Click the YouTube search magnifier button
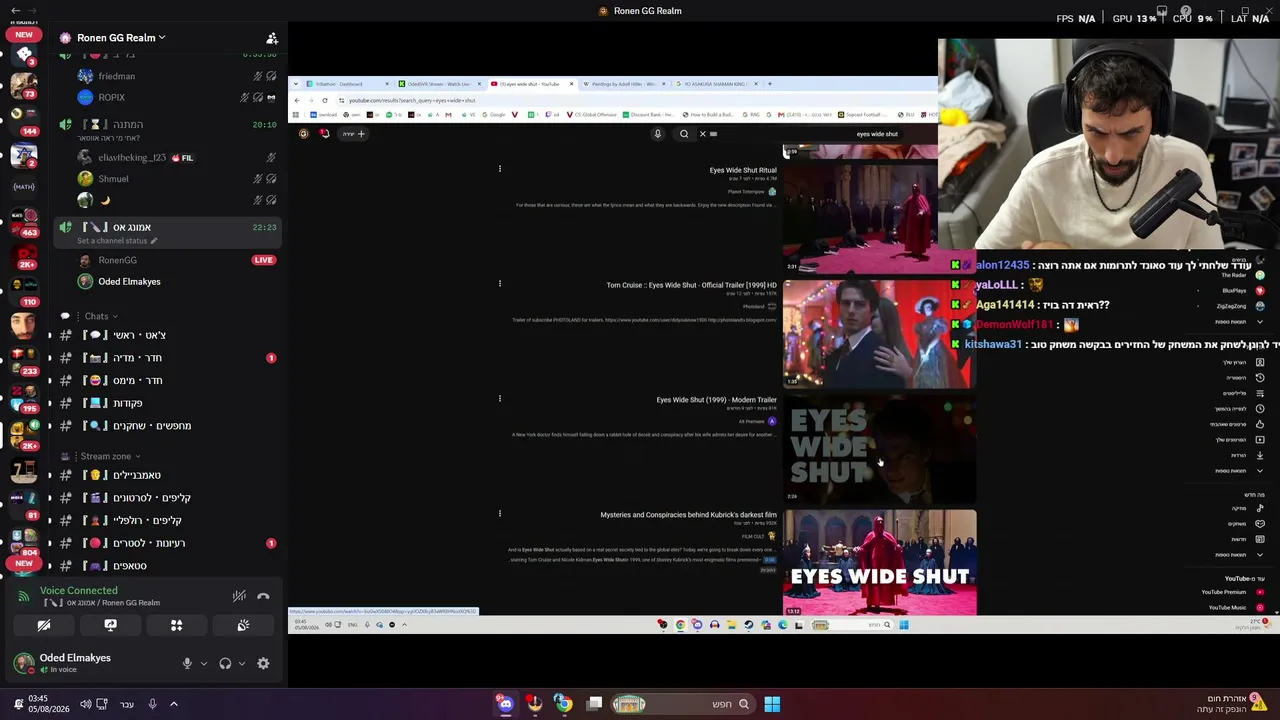Screen dimensions: 1280x720 [x=684, y=134]
